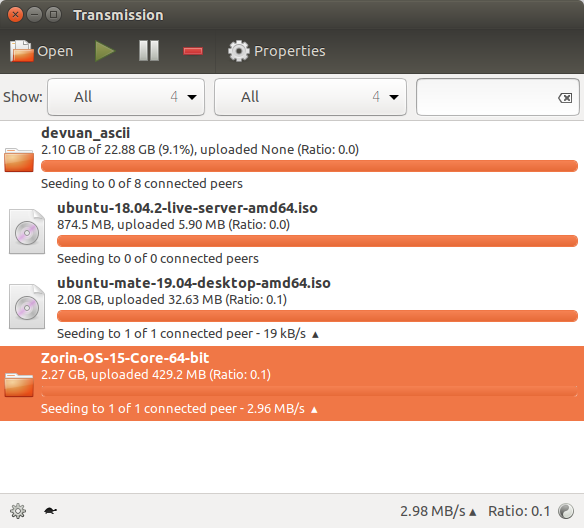Click the ubuntu-mate-19.04 progress bar
Screen dimensions: 584x528
[317, 316]
